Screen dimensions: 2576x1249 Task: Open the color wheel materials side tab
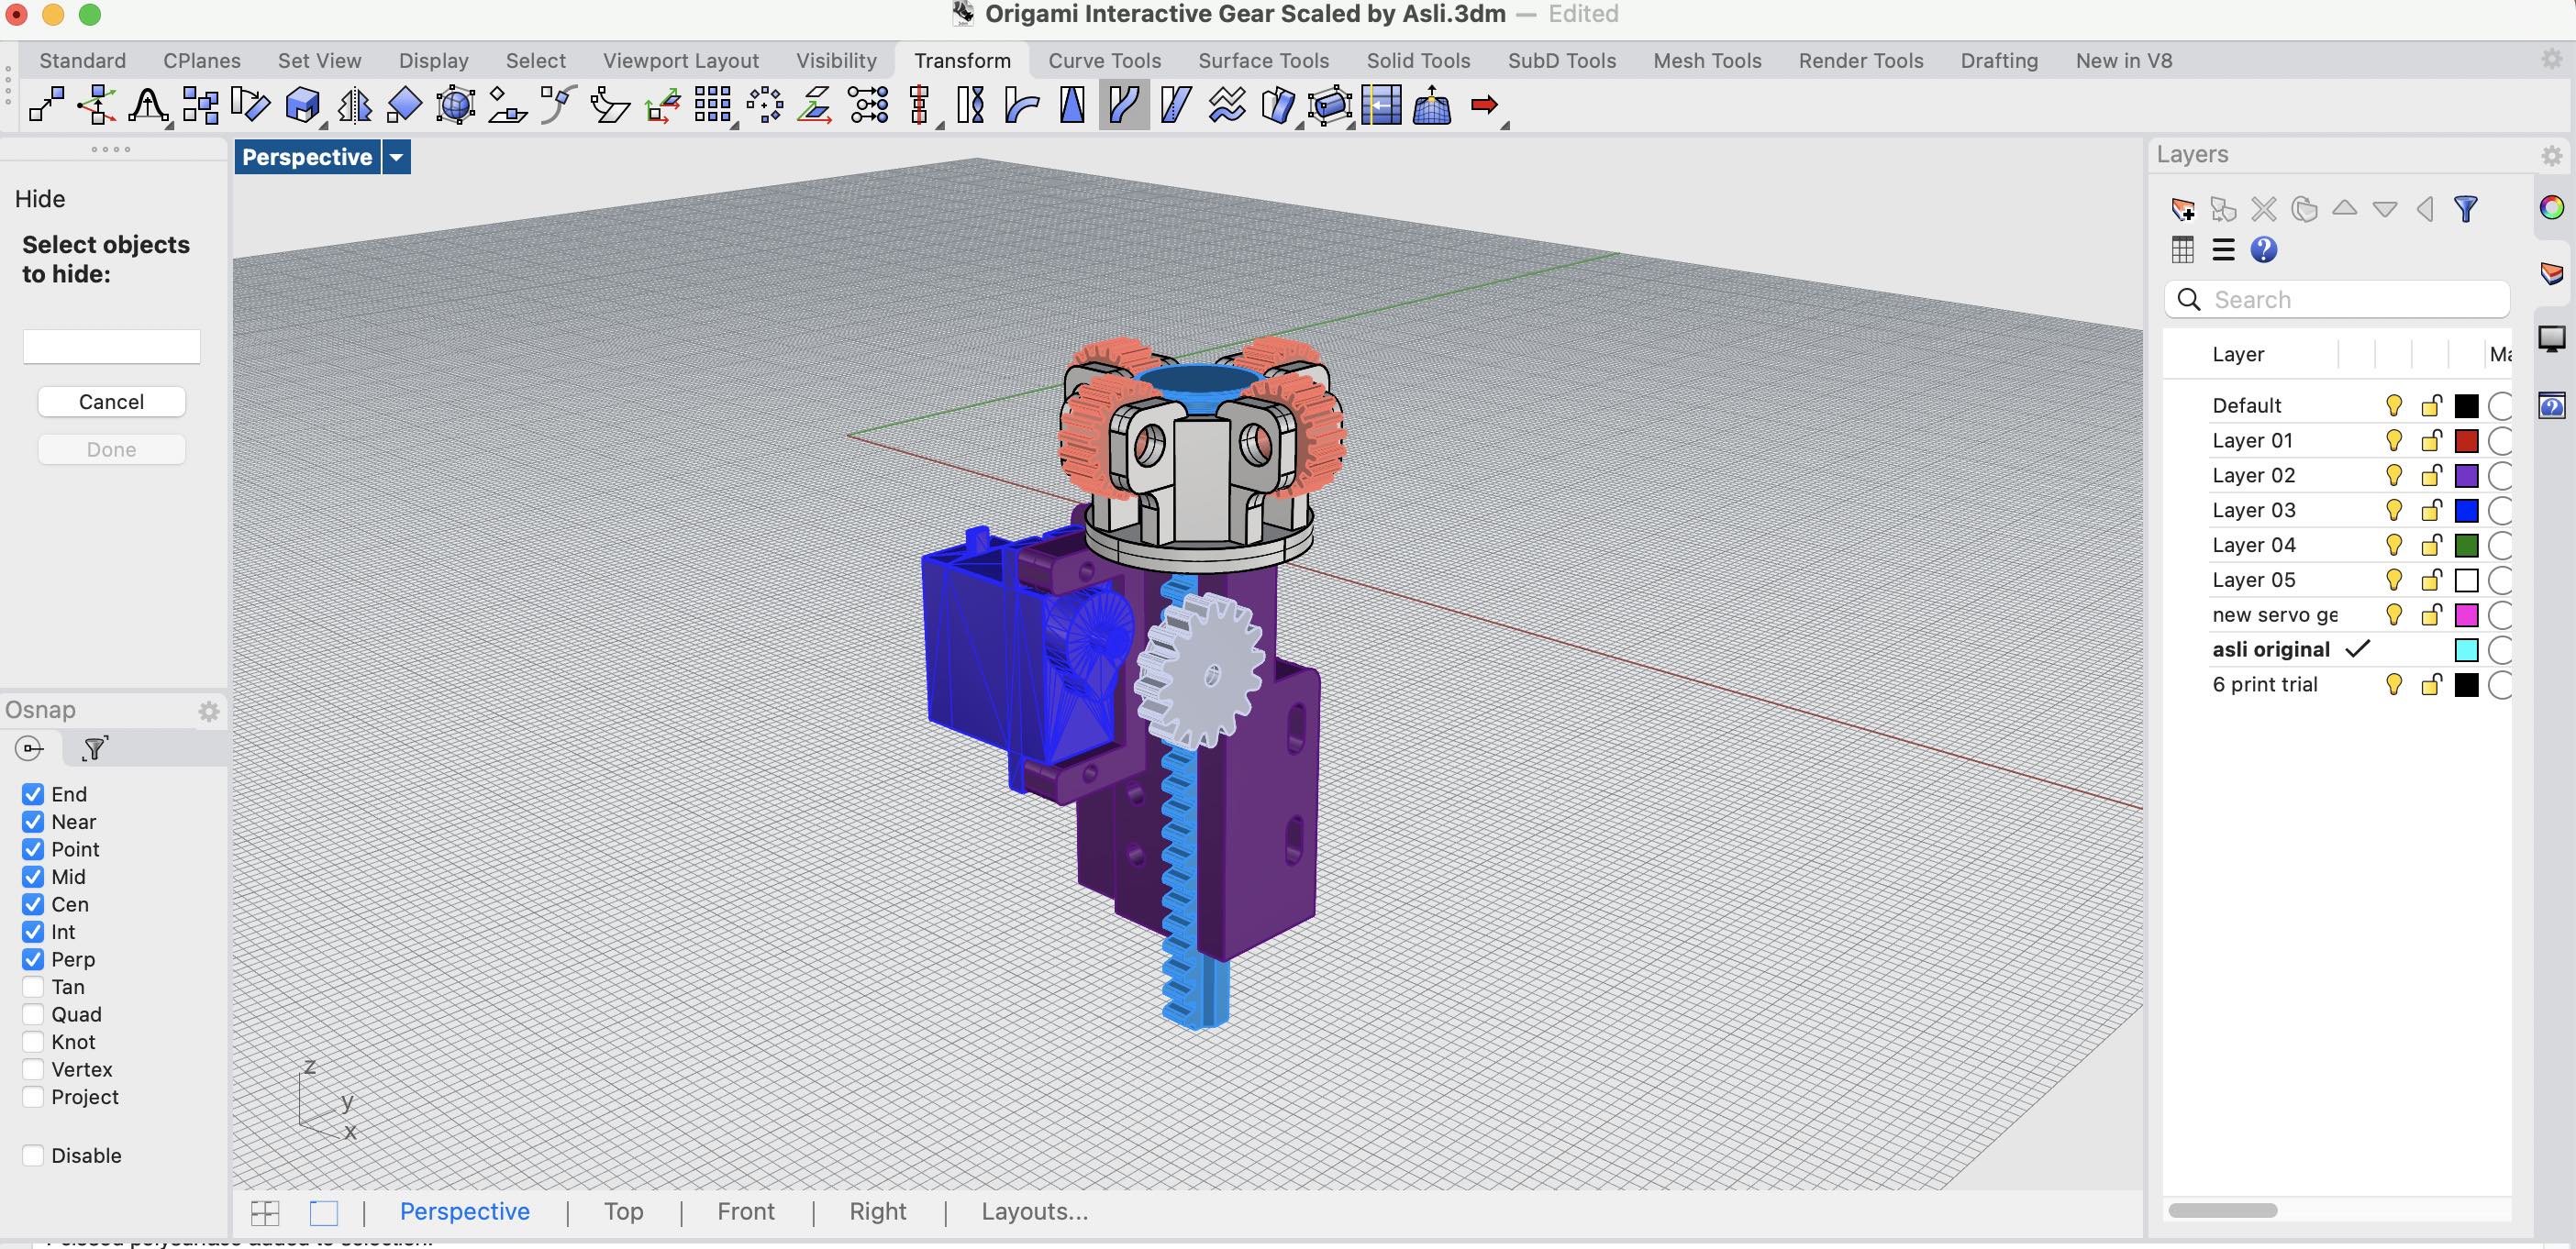[x=2552, y=208]
